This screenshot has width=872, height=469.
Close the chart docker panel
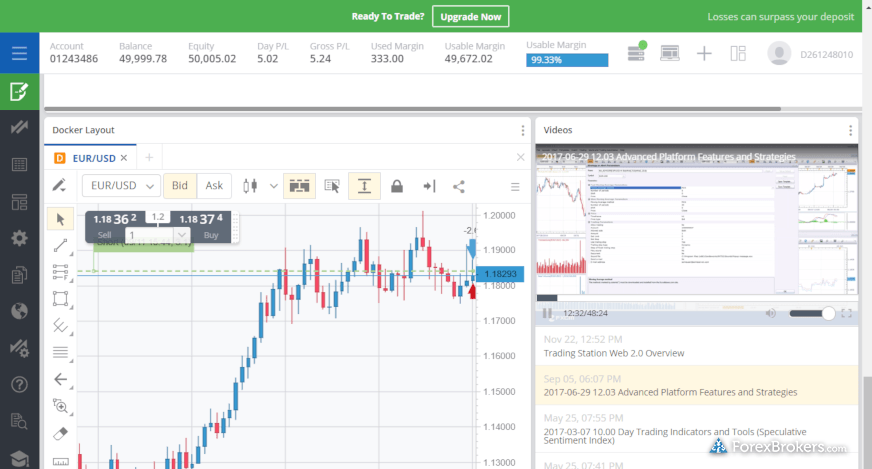click(x=521, y=157)
